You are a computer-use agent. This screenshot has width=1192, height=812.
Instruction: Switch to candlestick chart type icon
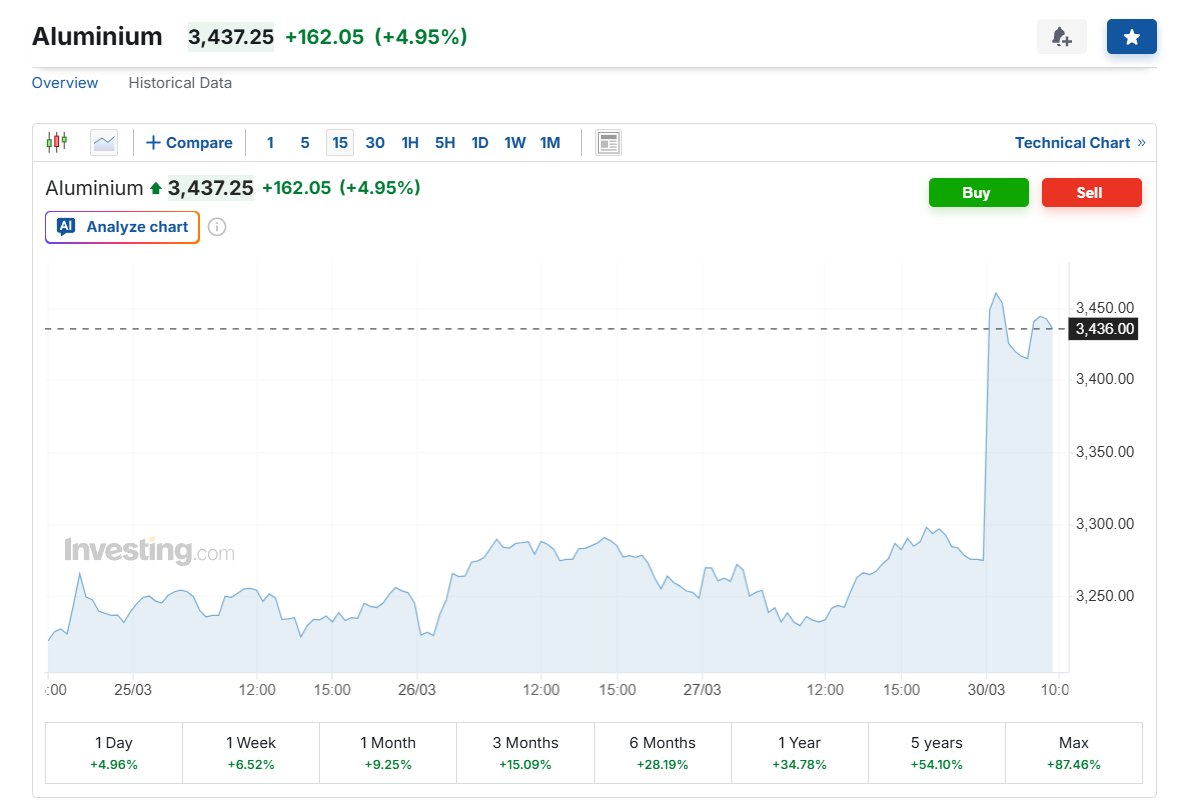click(x=57, y=142)
